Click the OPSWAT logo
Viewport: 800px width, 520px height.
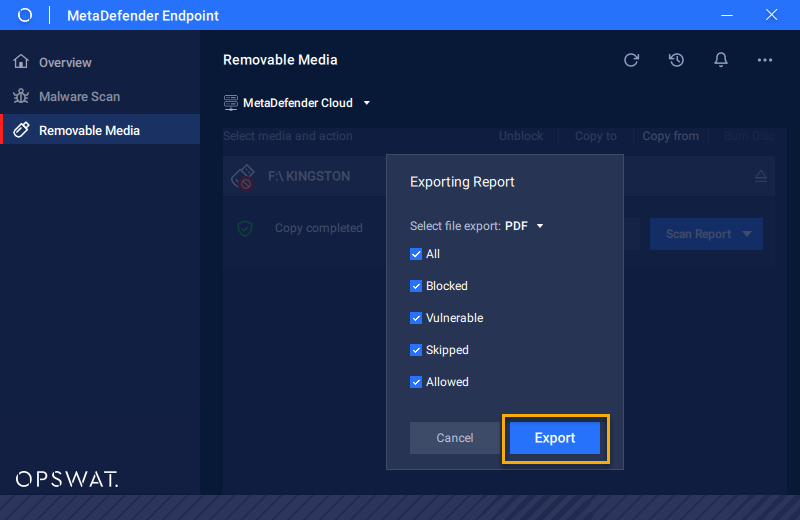click(67, 479)
